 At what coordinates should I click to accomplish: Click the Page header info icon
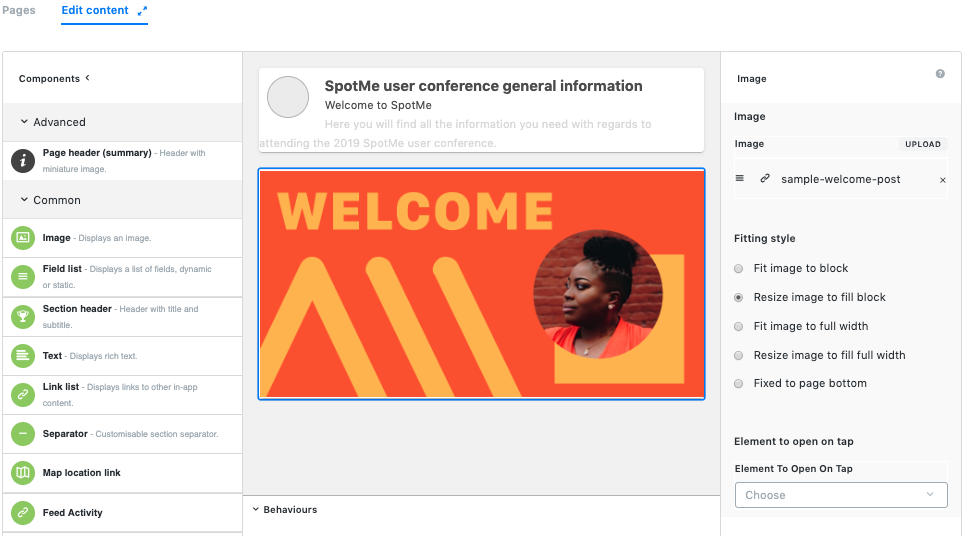pyautogui.click(x=23, y=161)
